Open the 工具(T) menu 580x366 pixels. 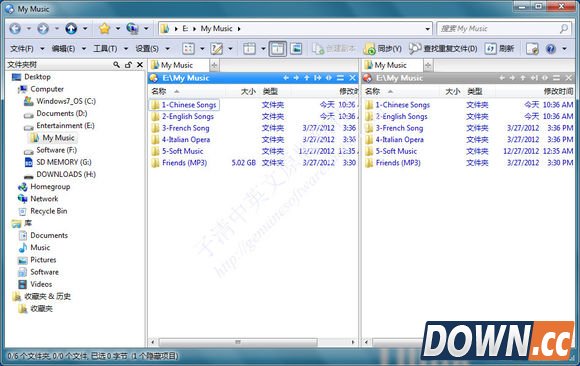(105, 48)
